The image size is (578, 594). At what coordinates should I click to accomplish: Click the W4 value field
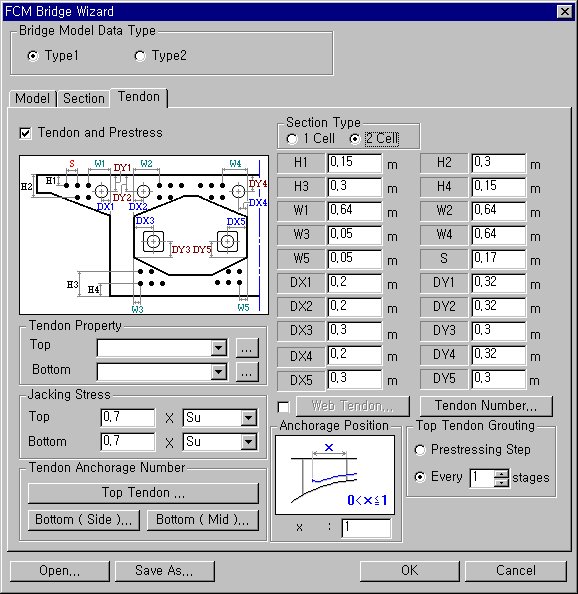(x=498, y=235)
